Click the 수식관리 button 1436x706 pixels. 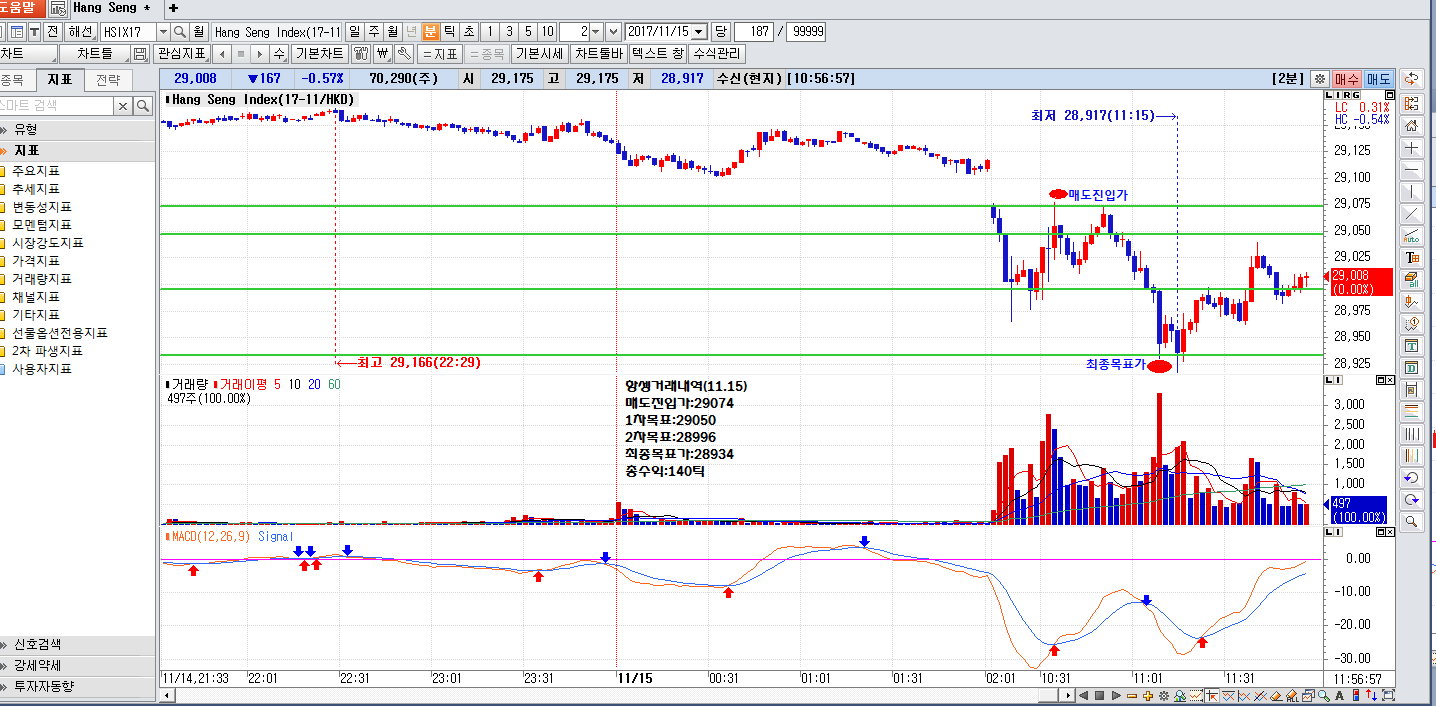click(716, 53)
